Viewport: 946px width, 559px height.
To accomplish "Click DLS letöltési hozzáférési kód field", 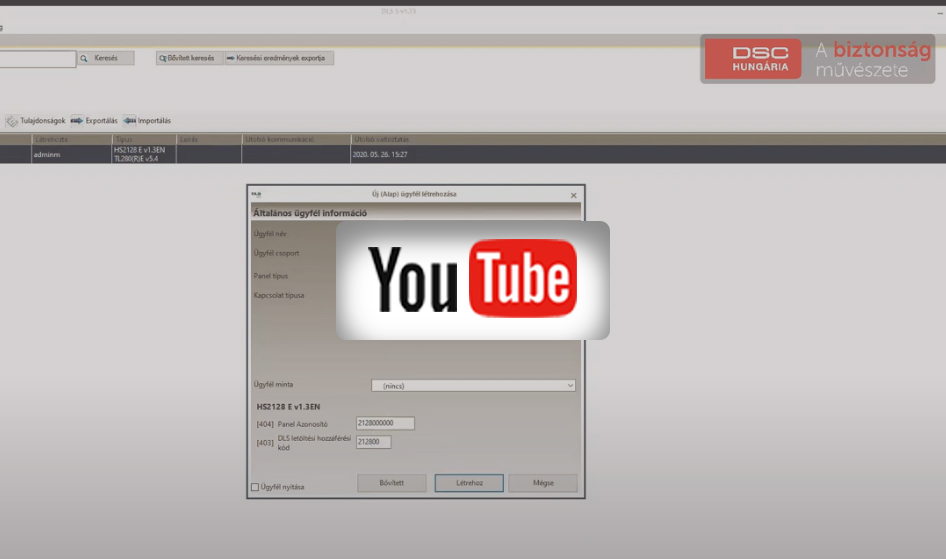I will coord(373,442).
